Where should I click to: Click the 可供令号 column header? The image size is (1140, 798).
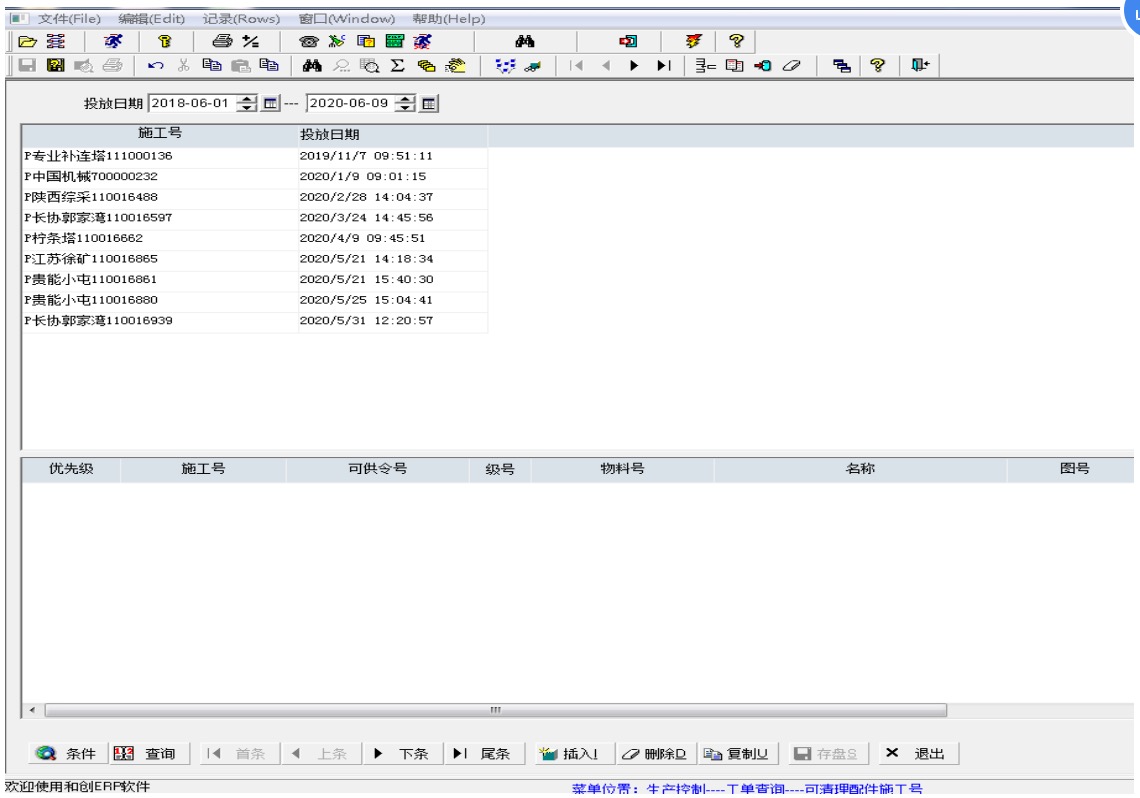pyautogui.click(x=377, y=469)
